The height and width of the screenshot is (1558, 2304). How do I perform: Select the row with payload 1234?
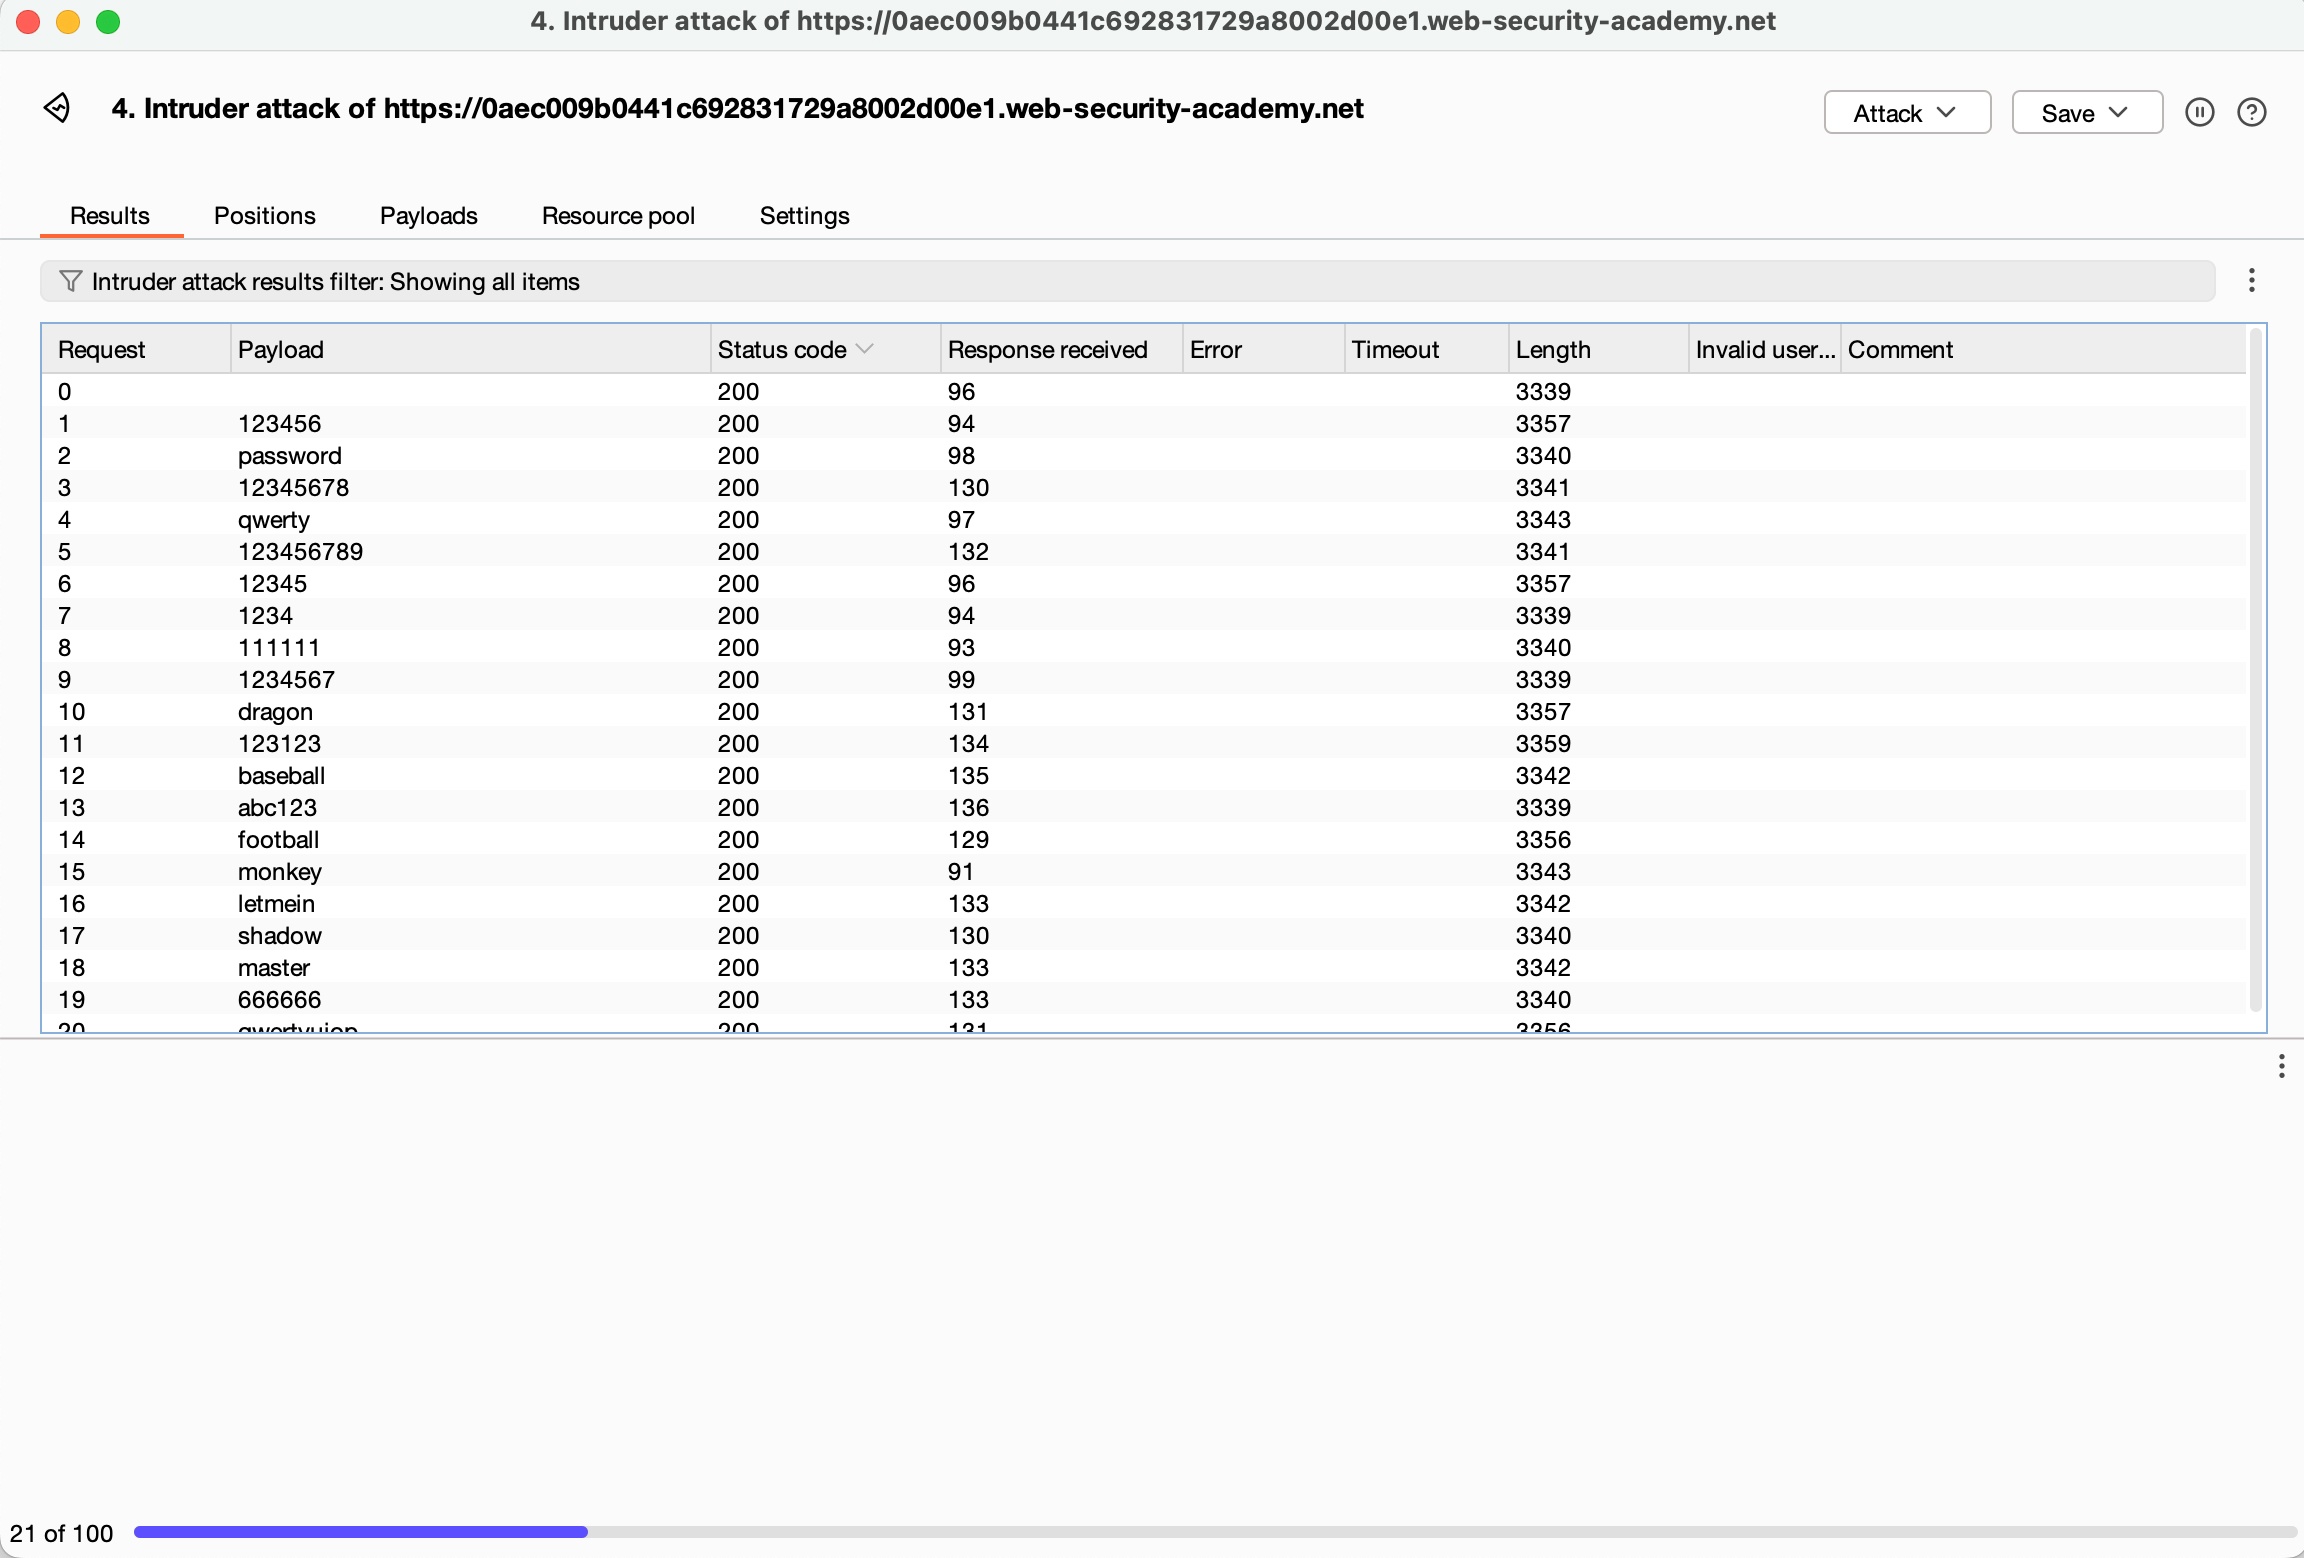(1144, 616)
